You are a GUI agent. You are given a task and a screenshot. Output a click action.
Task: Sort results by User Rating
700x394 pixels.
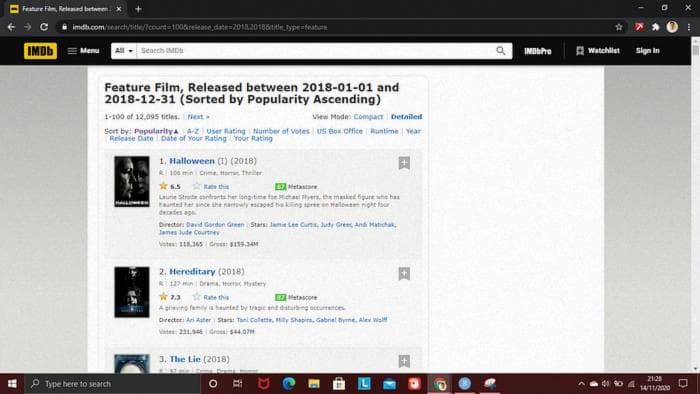226,131
